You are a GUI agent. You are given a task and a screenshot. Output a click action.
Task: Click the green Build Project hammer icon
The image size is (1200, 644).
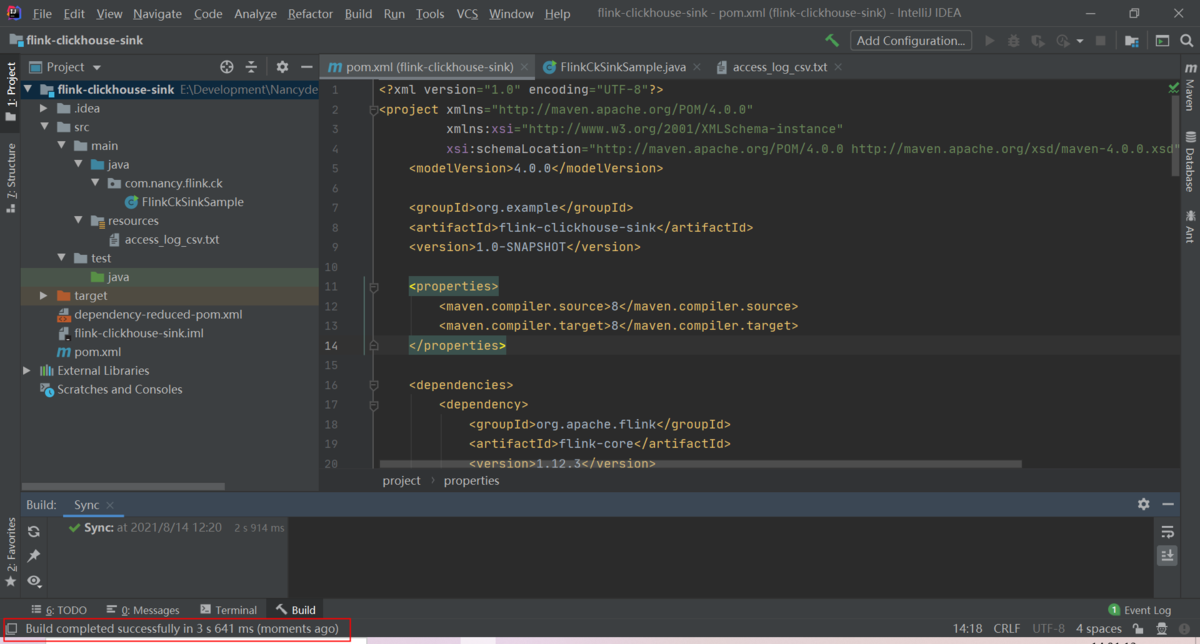coord(832,41)
